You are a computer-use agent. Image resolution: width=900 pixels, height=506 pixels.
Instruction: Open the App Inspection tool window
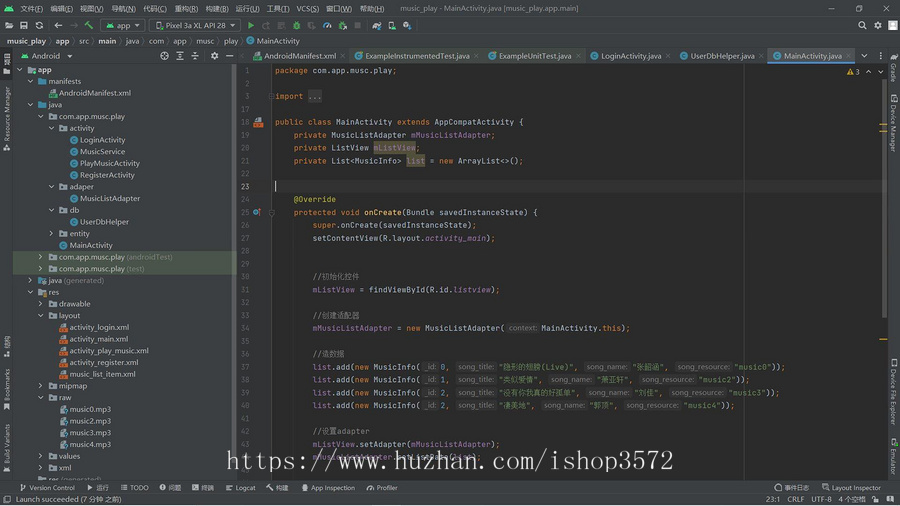coord(328,488)
